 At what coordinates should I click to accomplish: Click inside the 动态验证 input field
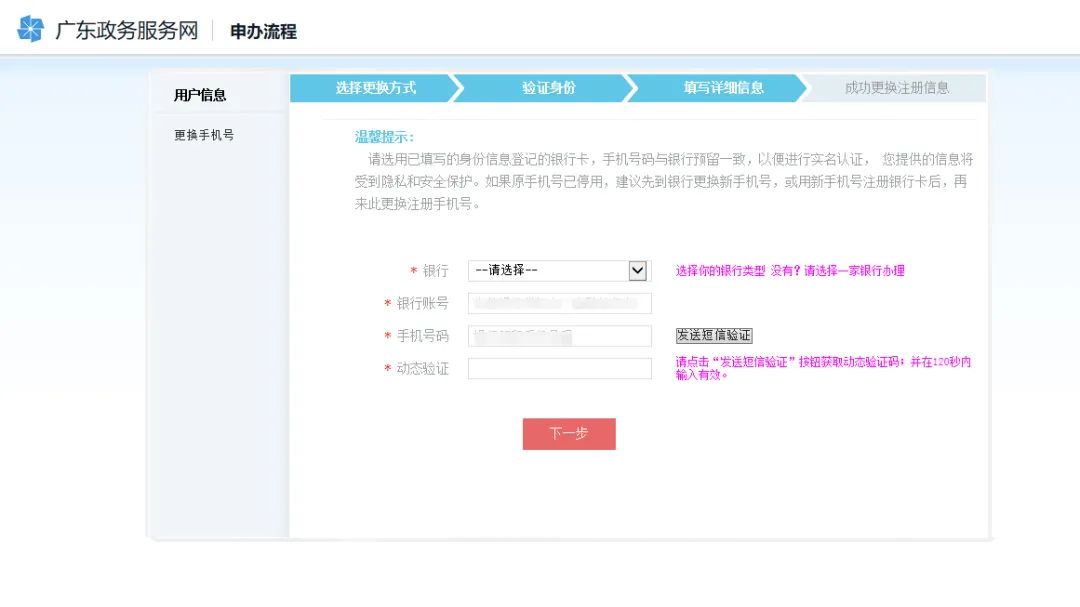coord(560,368)
